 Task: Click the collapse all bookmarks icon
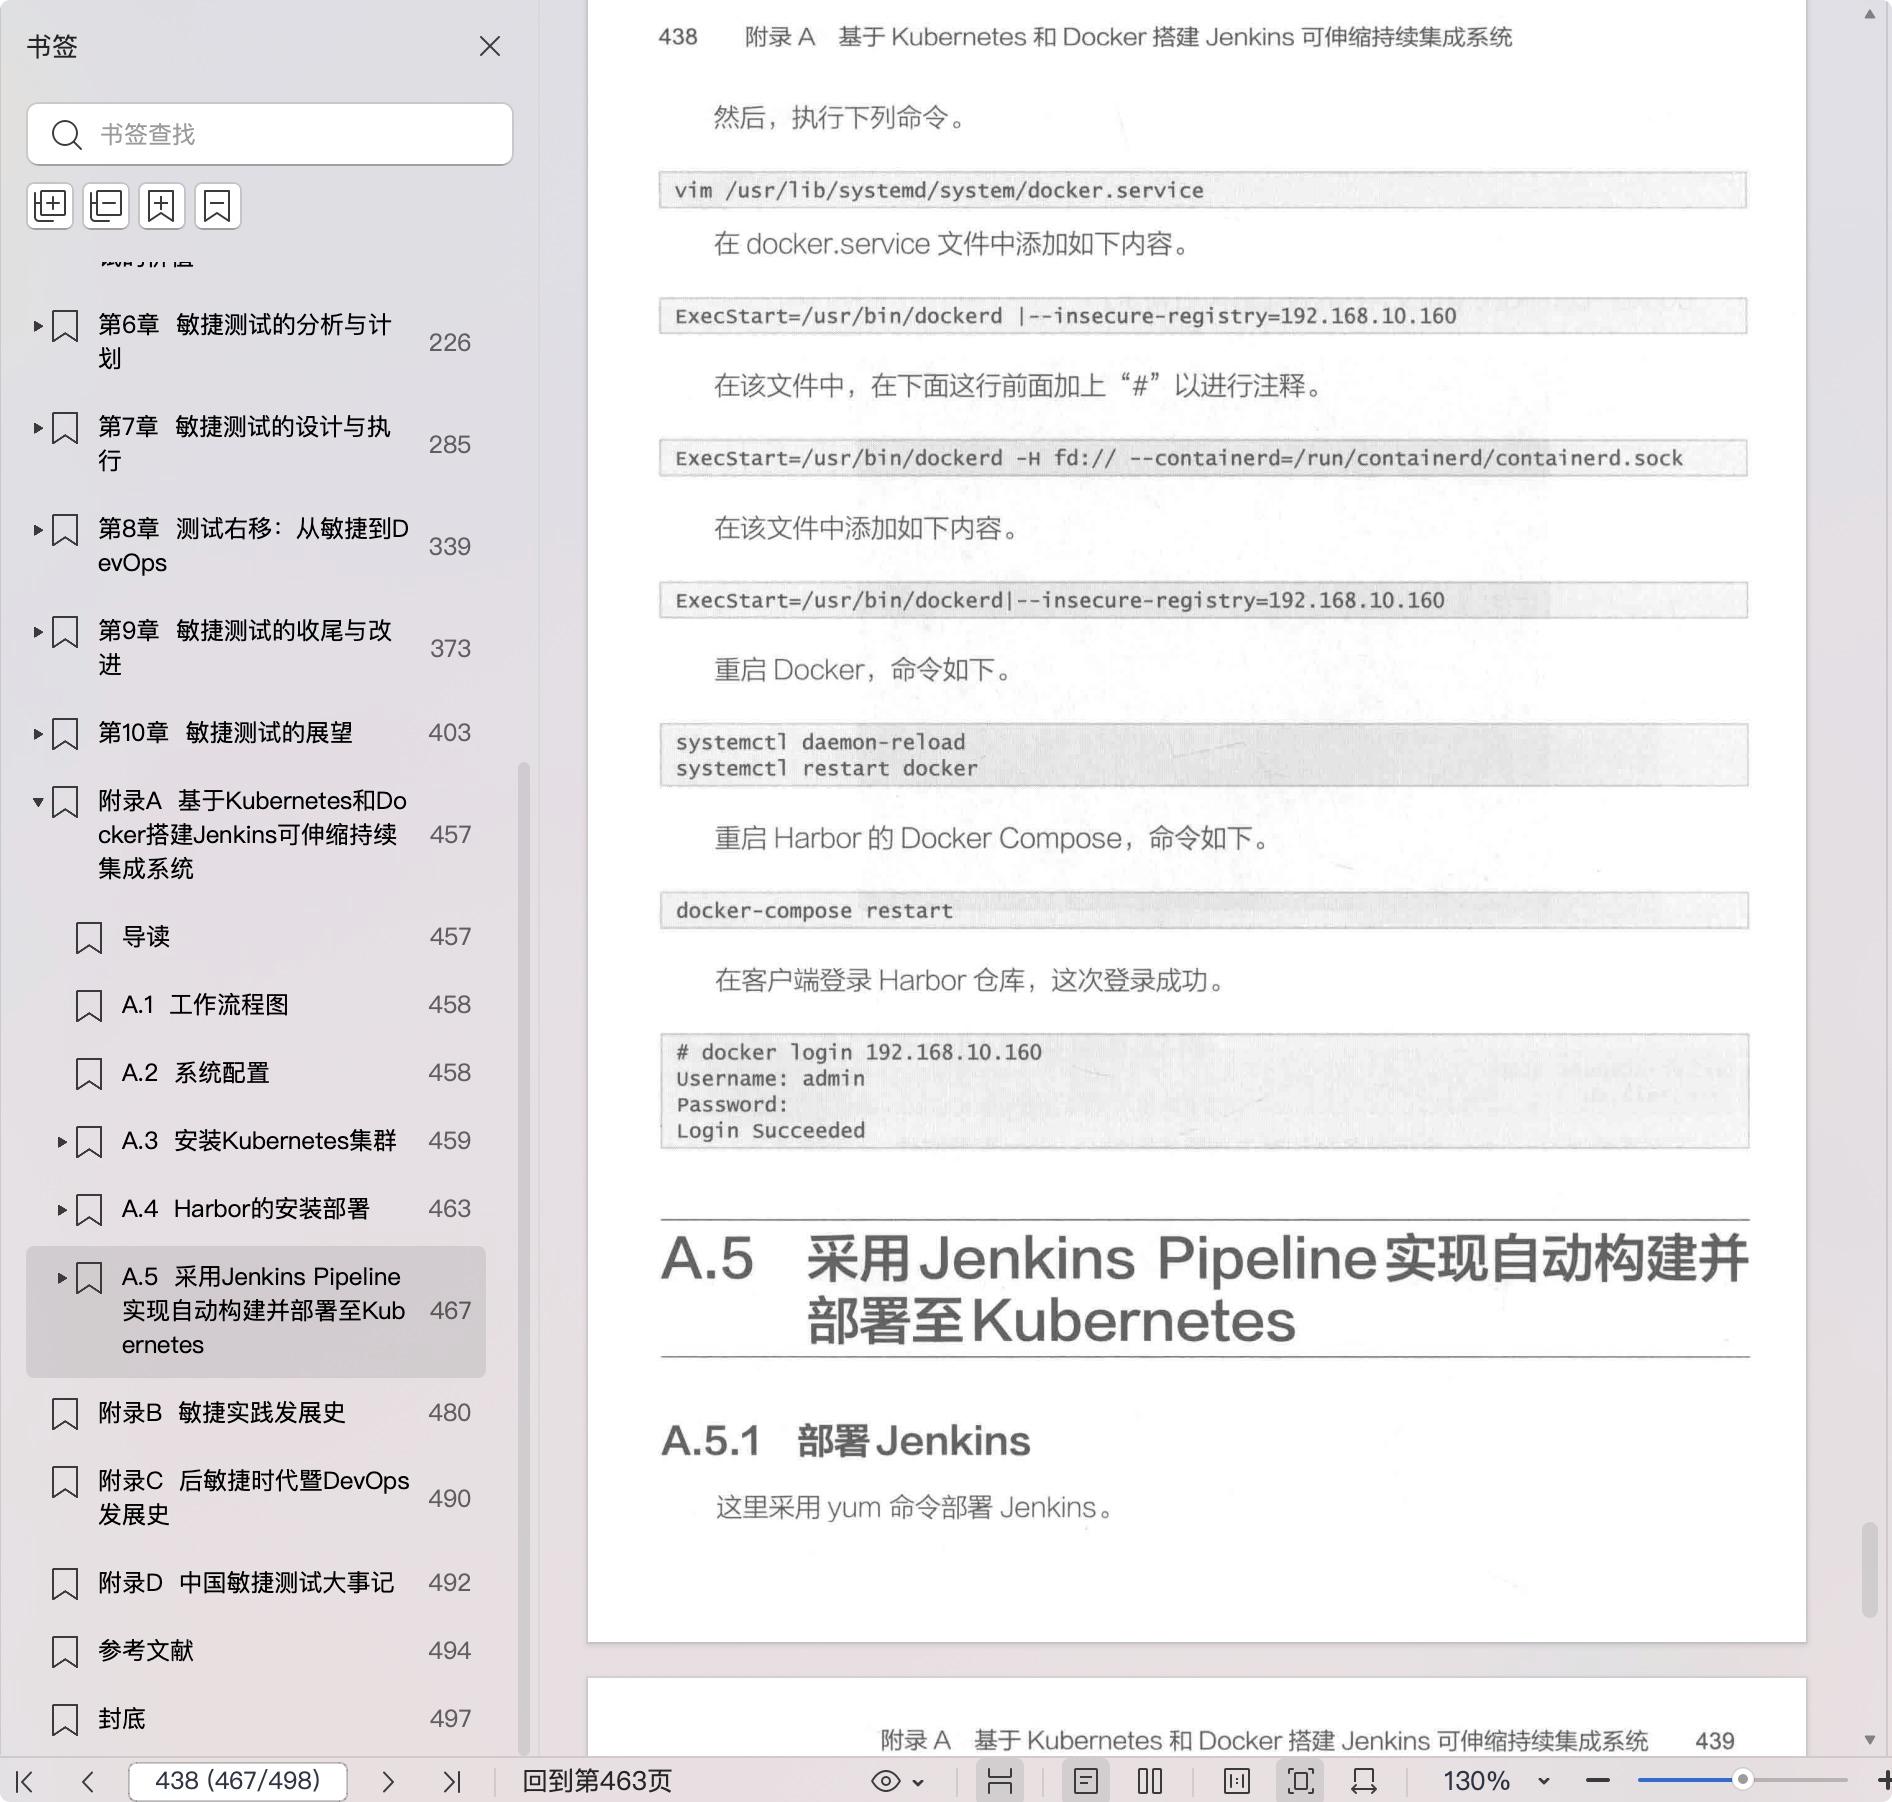click(x=106, y=206)
